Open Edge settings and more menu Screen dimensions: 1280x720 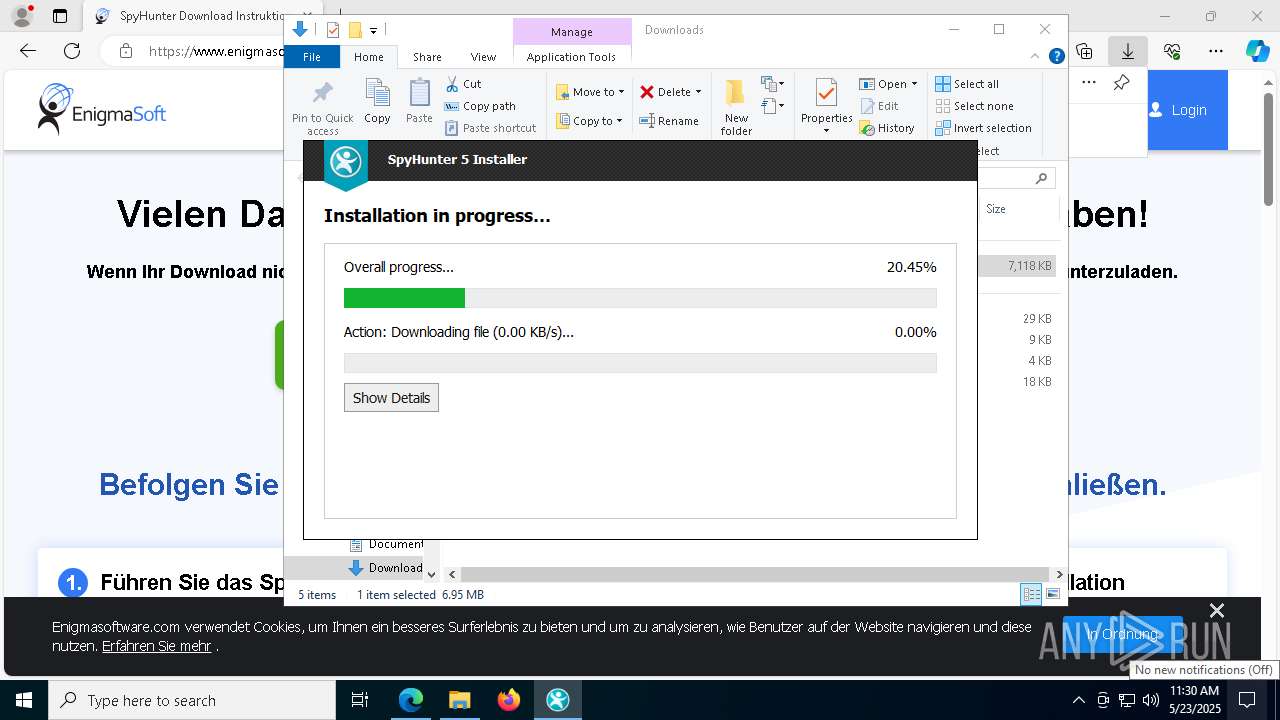click(1216, 51)
